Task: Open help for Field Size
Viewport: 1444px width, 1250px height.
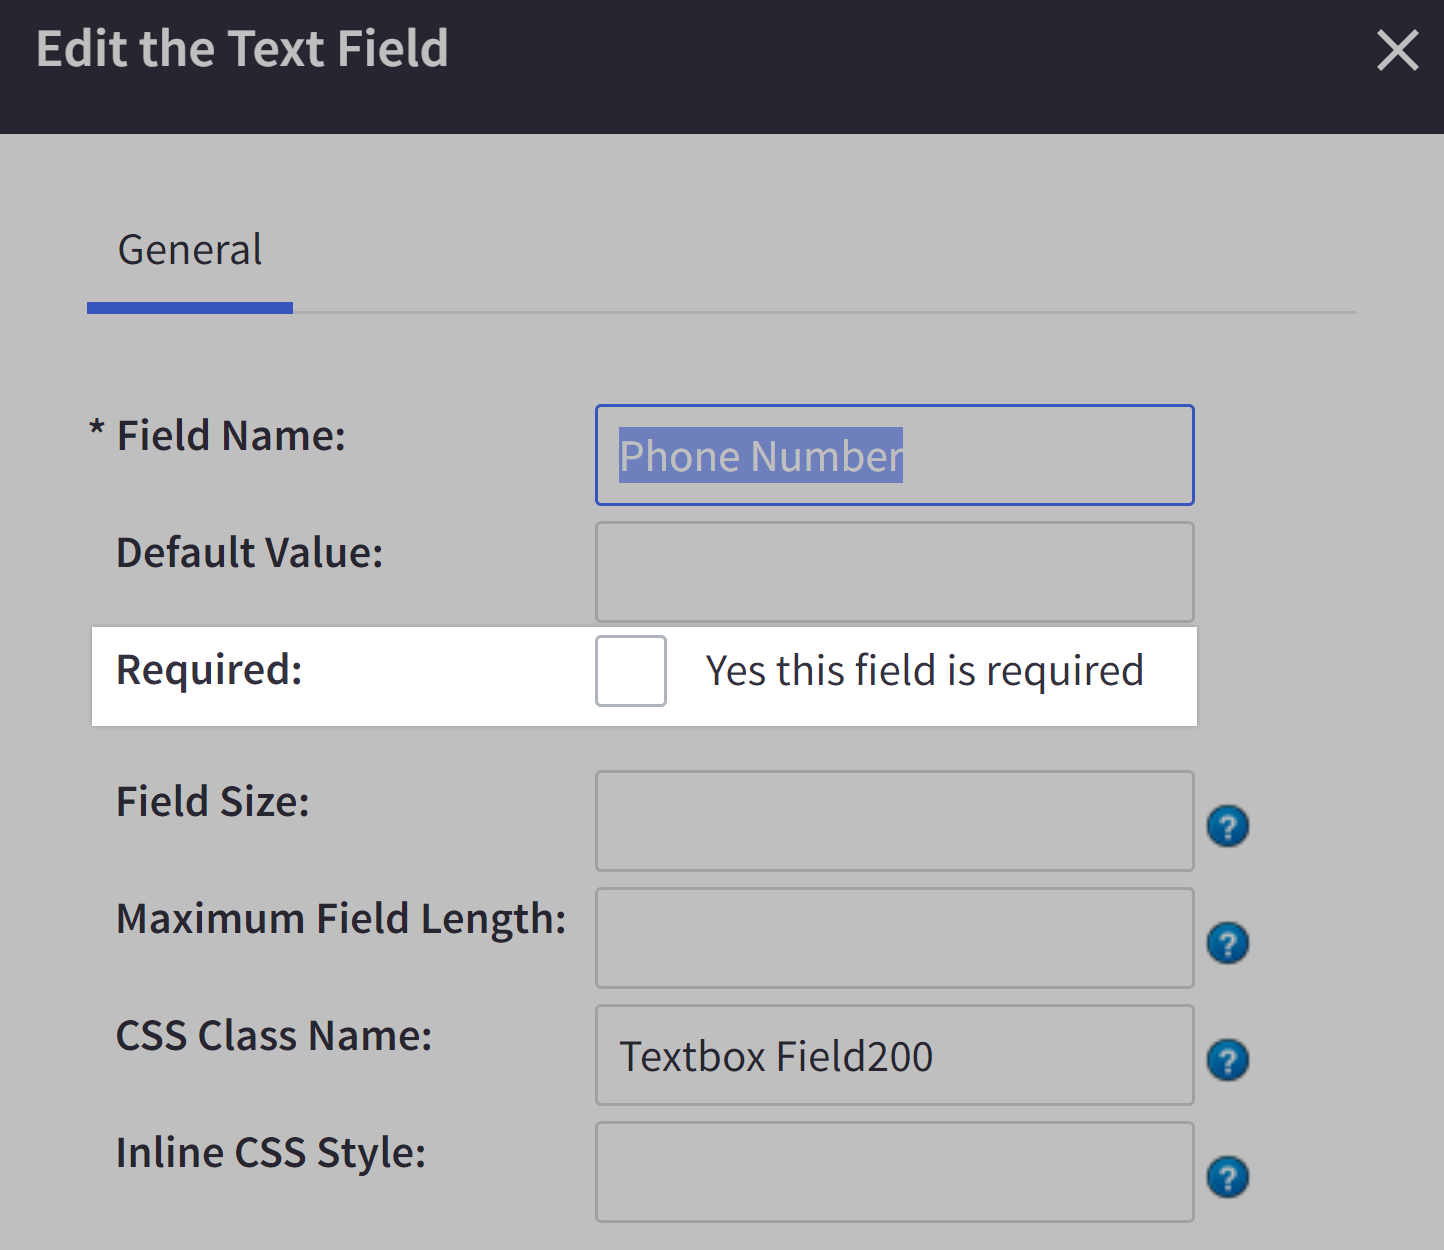Action: [1228, 826]
